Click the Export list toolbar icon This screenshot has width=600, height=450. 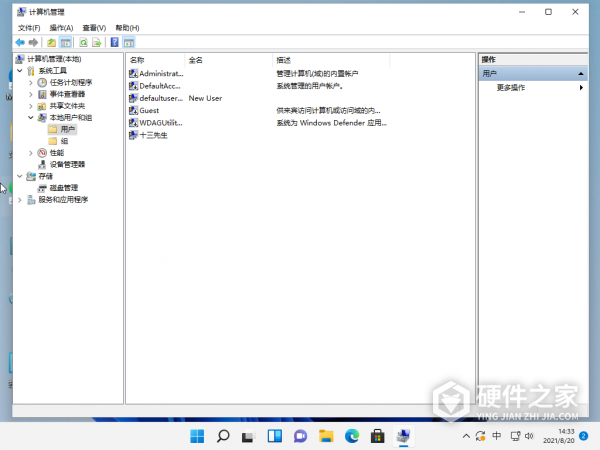click(96, 42)
